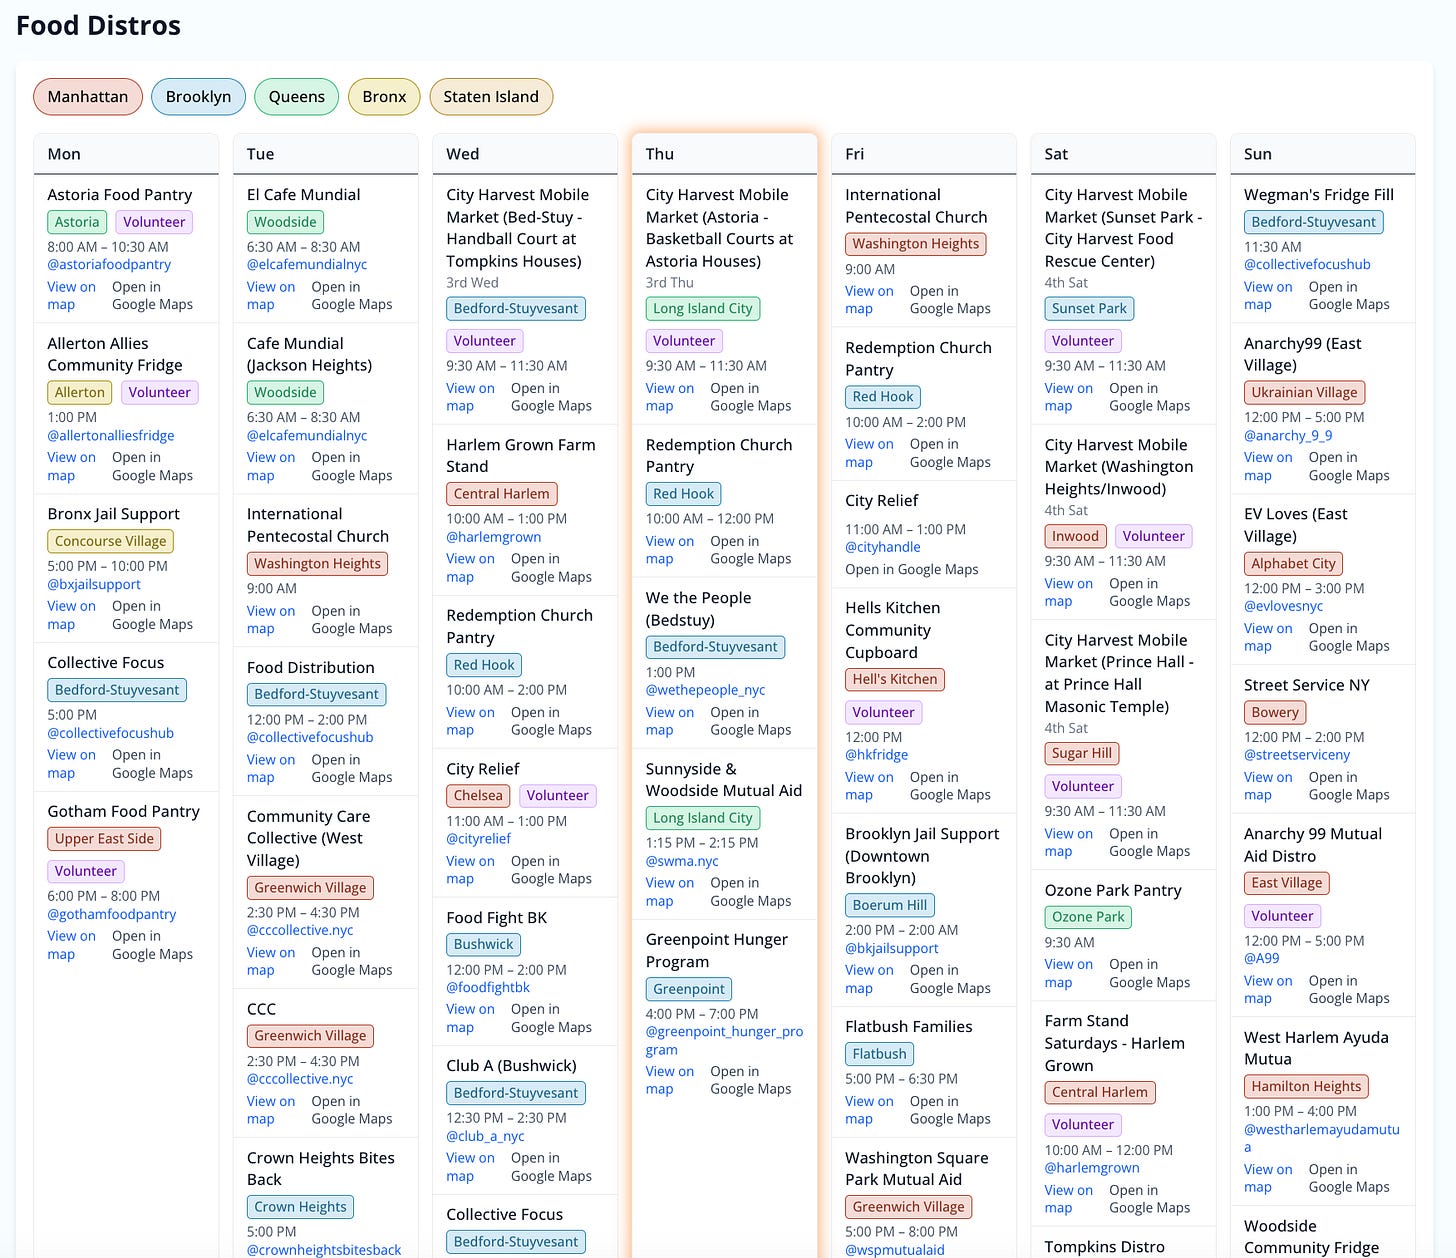Open the @club_a_nyc link
This screenshot has width=1456, height=1258.
[x=485, y=1137]
